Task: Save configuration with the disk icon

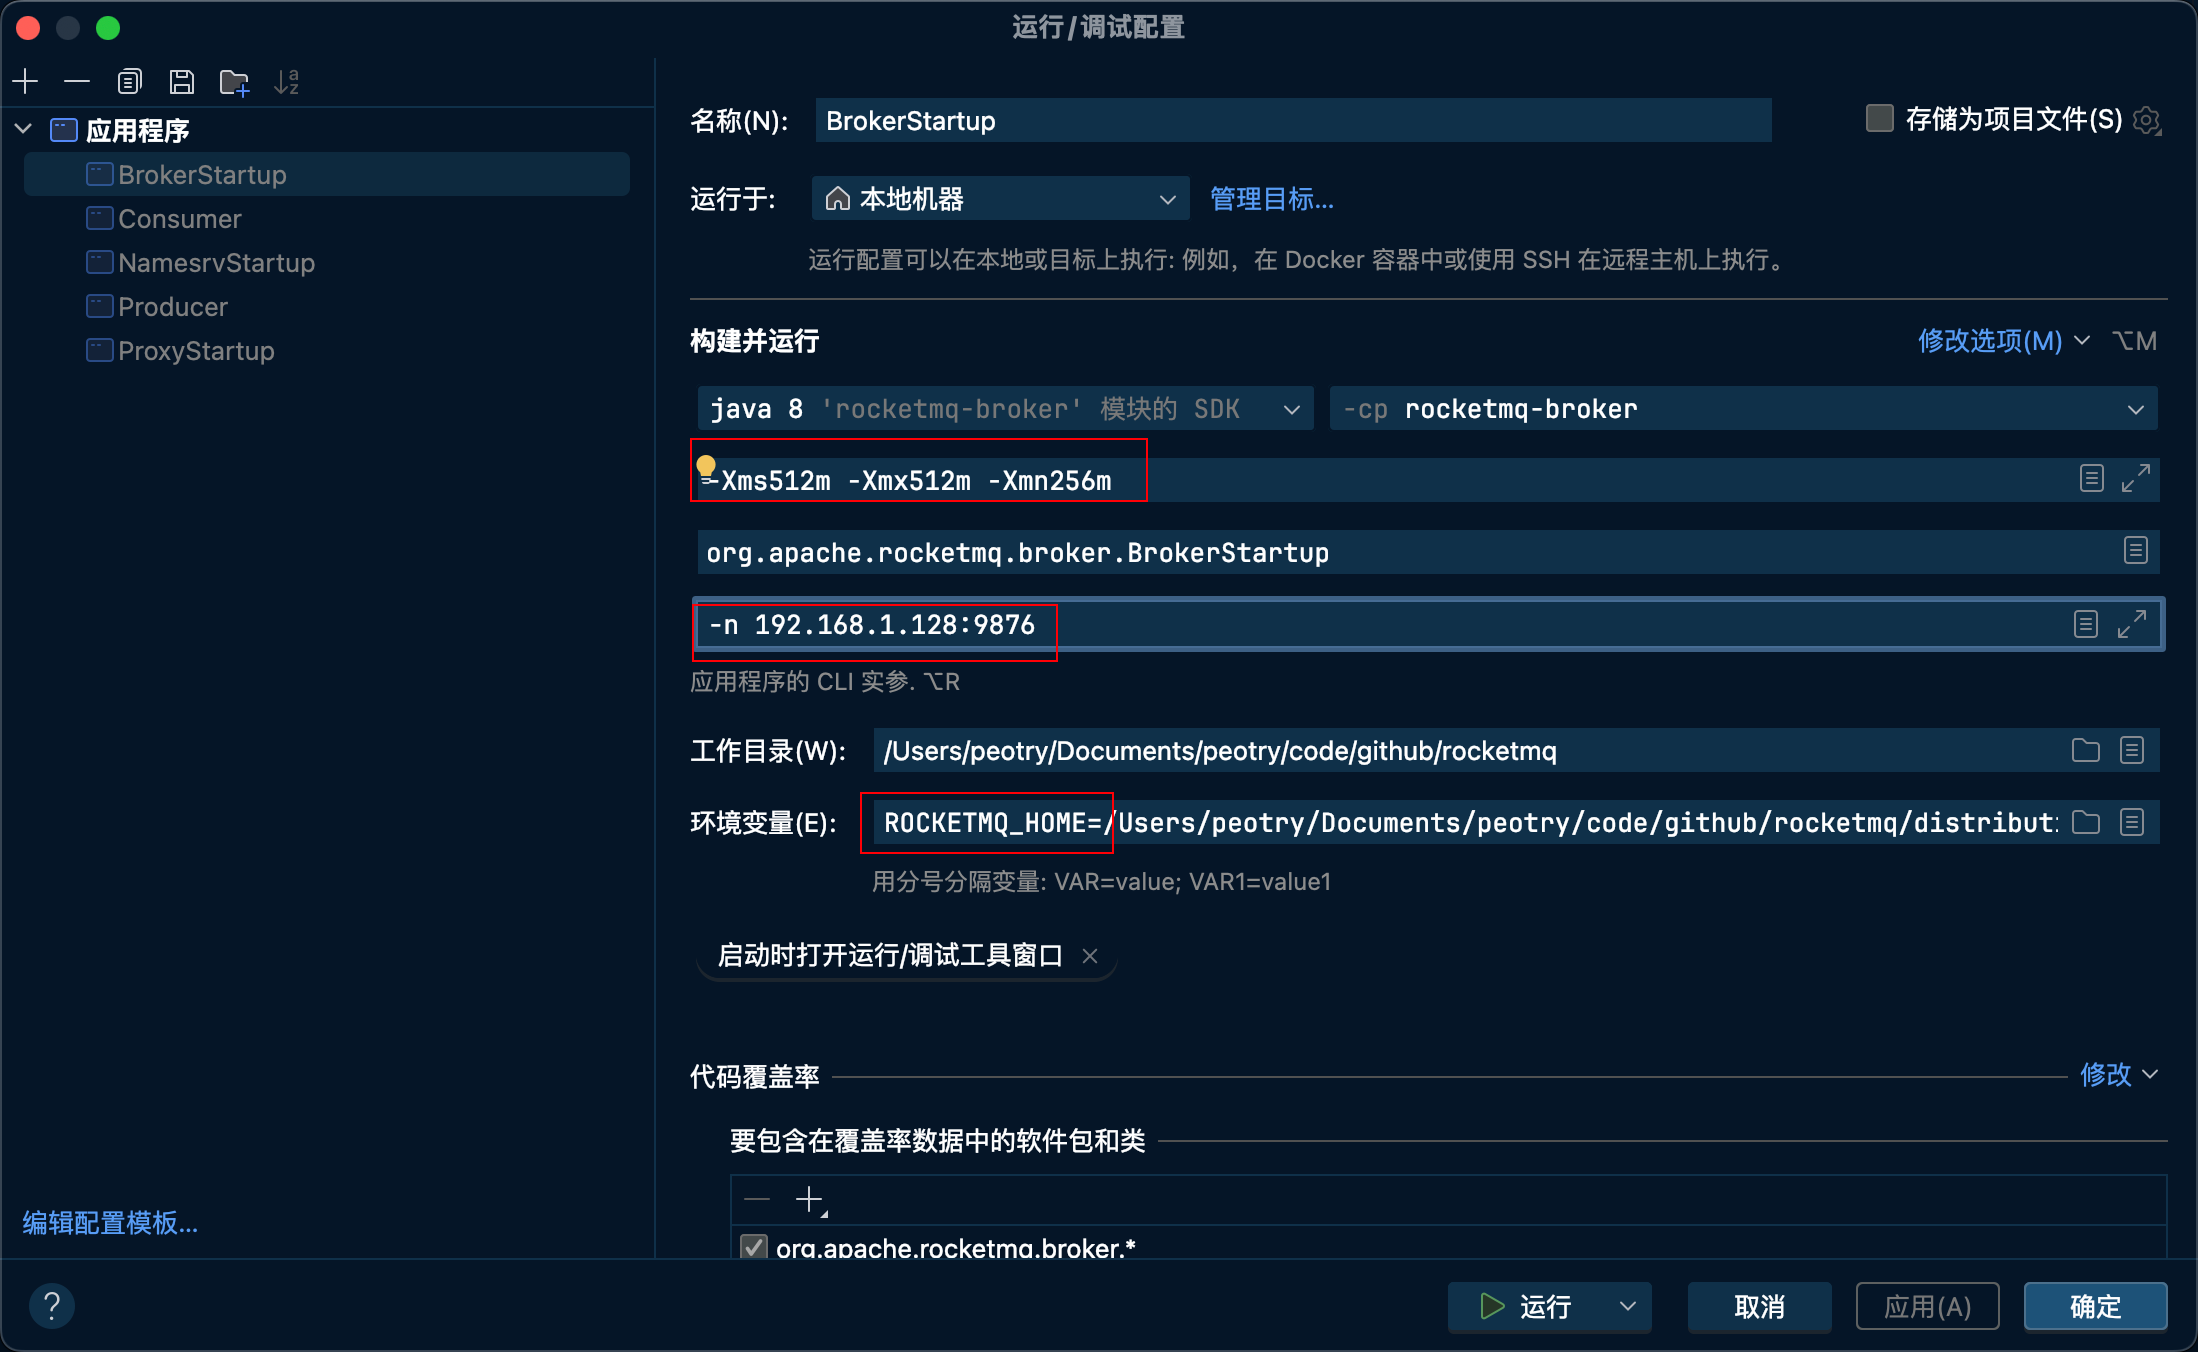Action: 181,82
